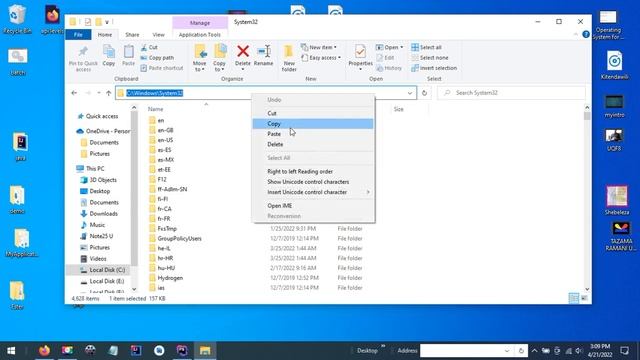Choose Paste in the context menu
Viewport: 640px width, 360px height.
(313, 134)
